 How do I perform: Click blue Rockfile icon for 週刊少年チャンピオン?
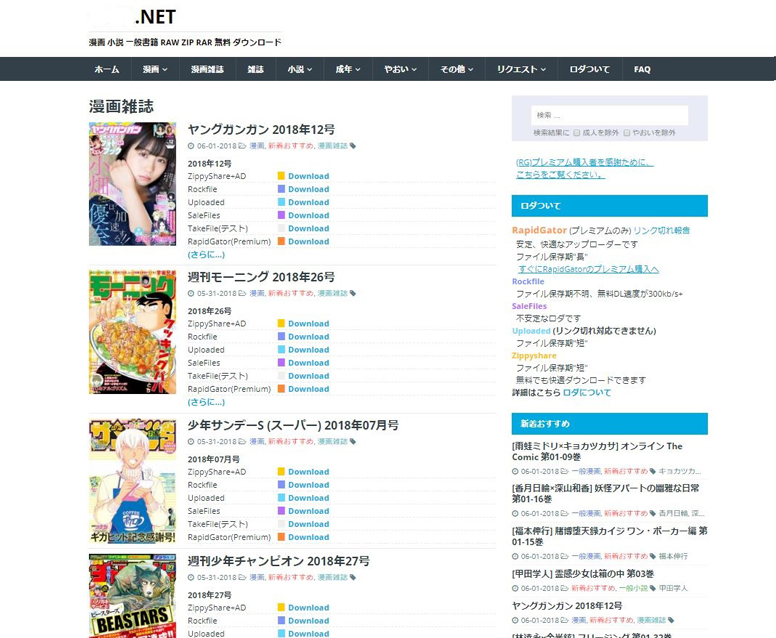click(281, 621)
